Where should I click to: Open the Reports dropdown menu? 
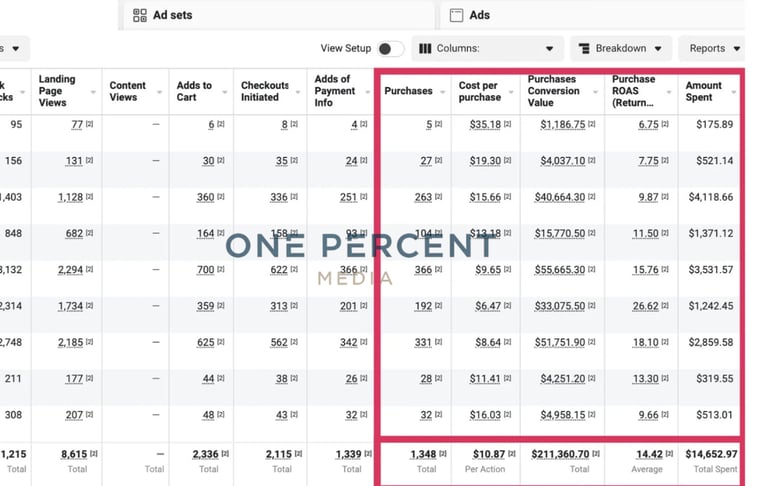coord(715,48)
